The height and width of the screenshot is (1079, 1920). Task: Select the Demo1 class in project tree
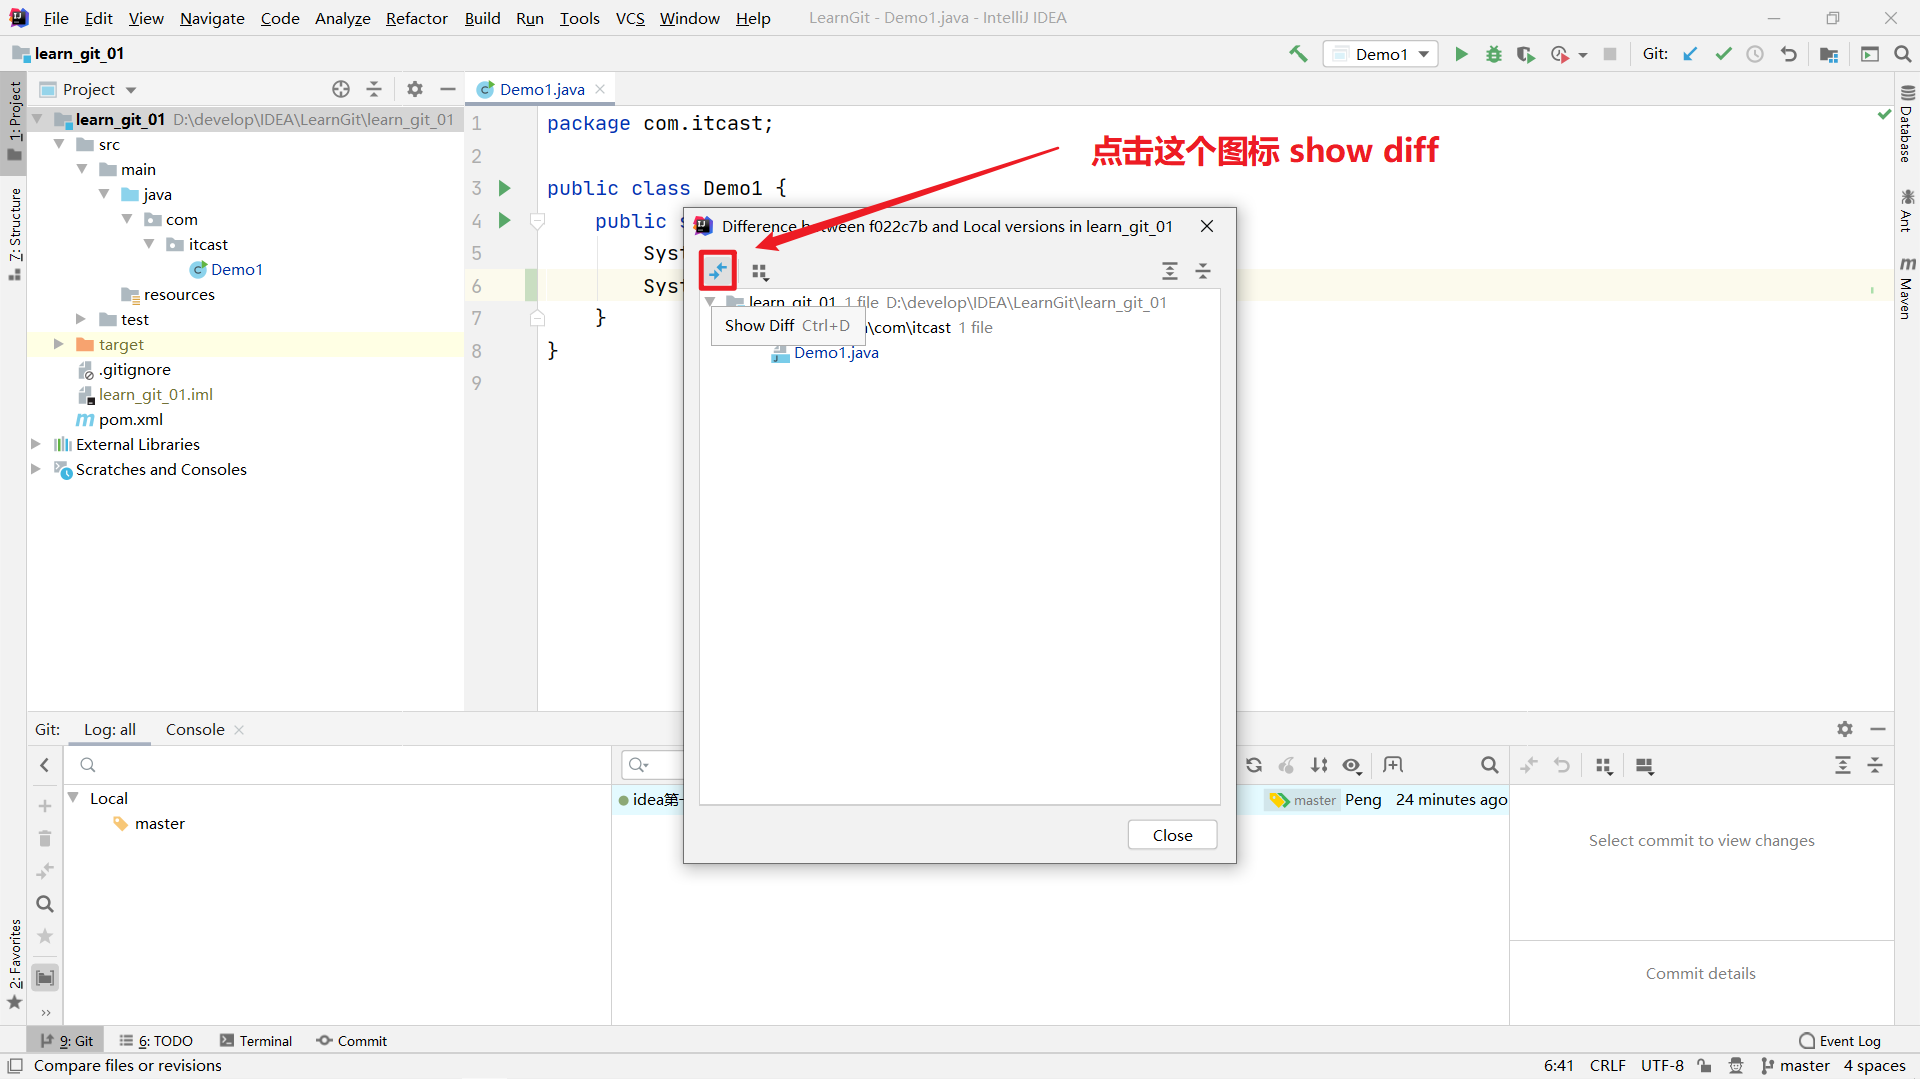pyautogui.click(x=226, y=270)
